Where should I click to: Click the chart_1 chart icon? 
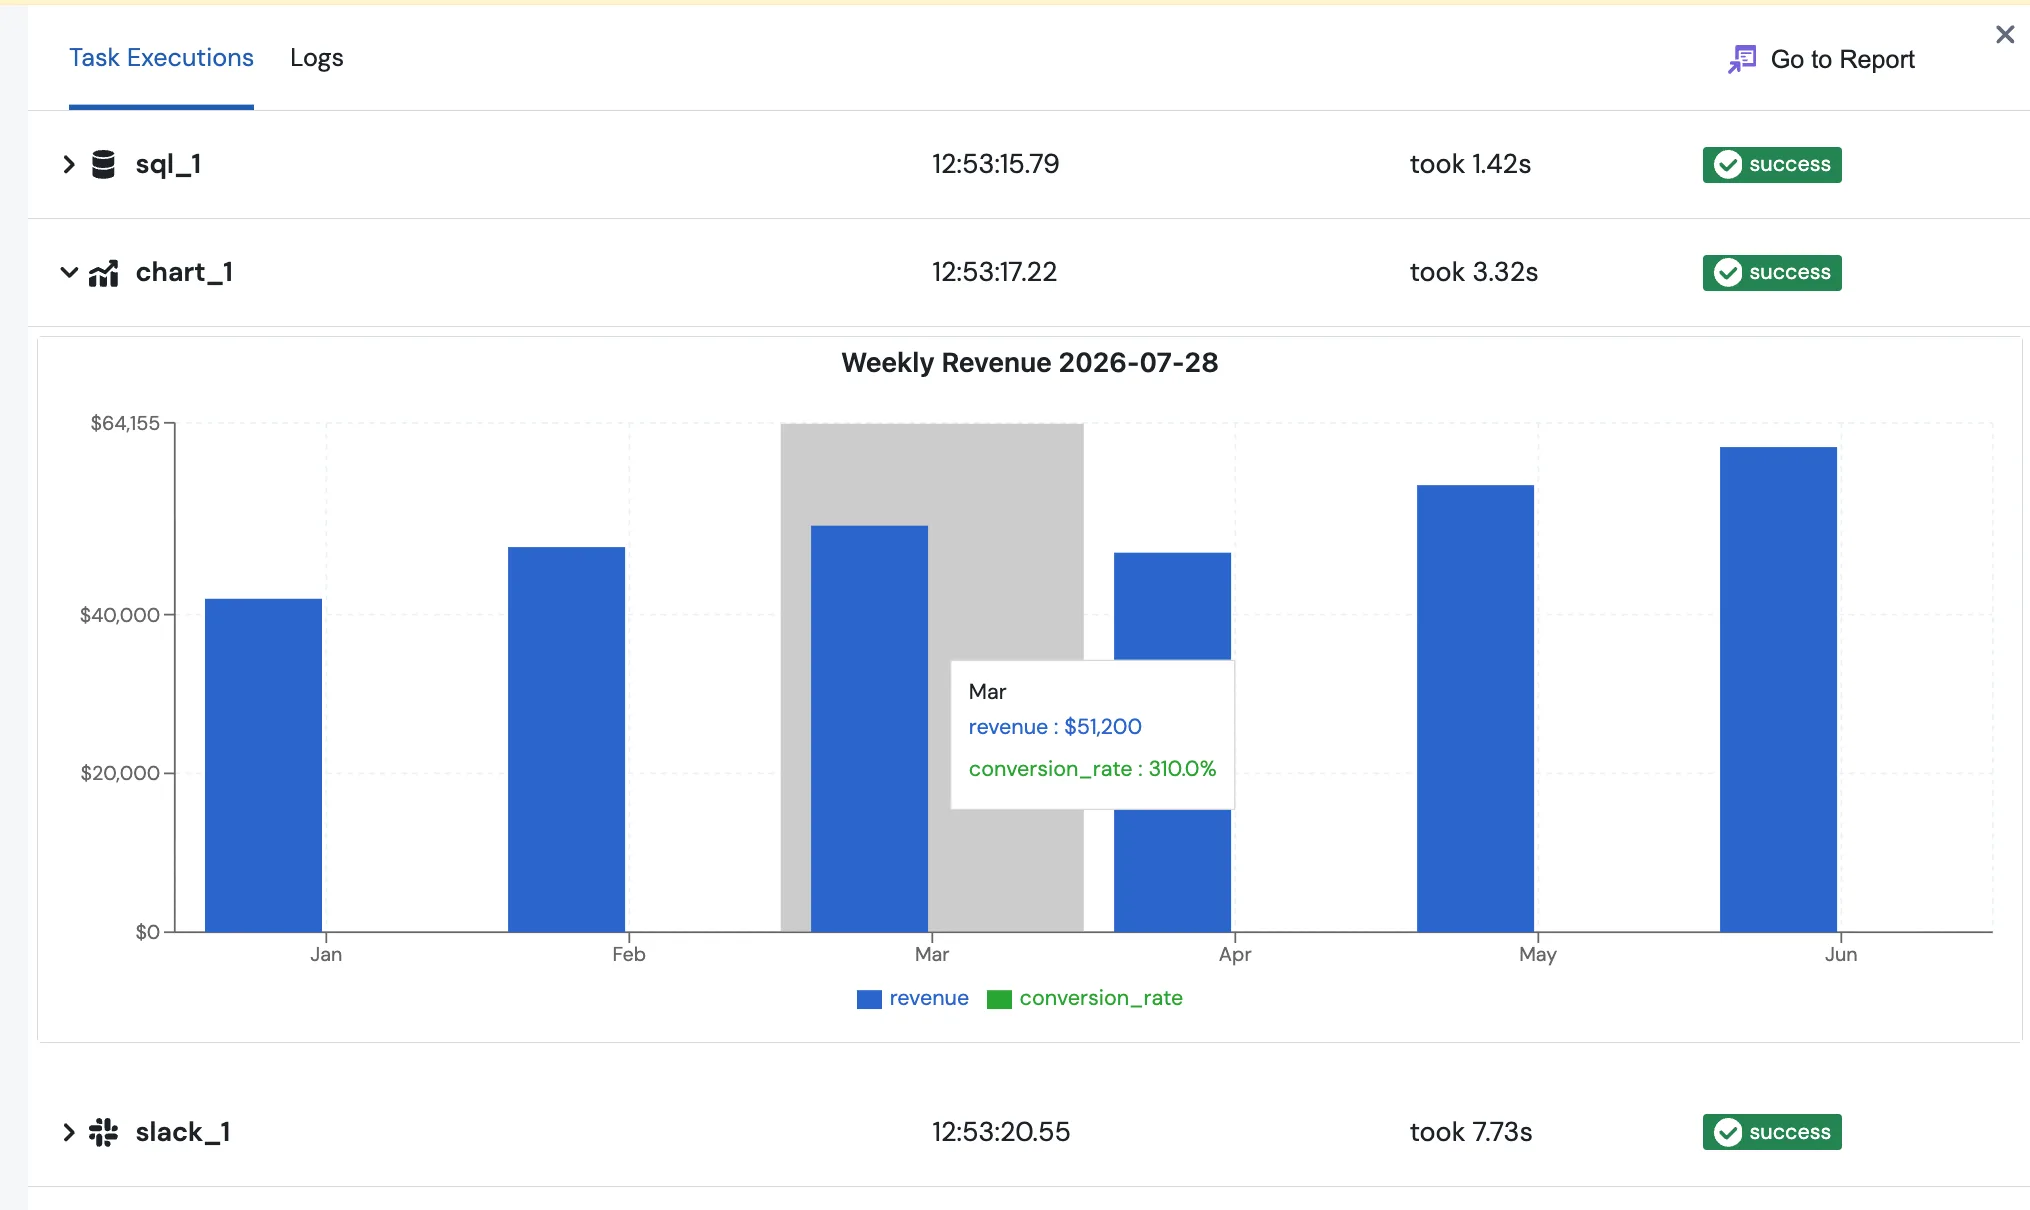(103, 272)
